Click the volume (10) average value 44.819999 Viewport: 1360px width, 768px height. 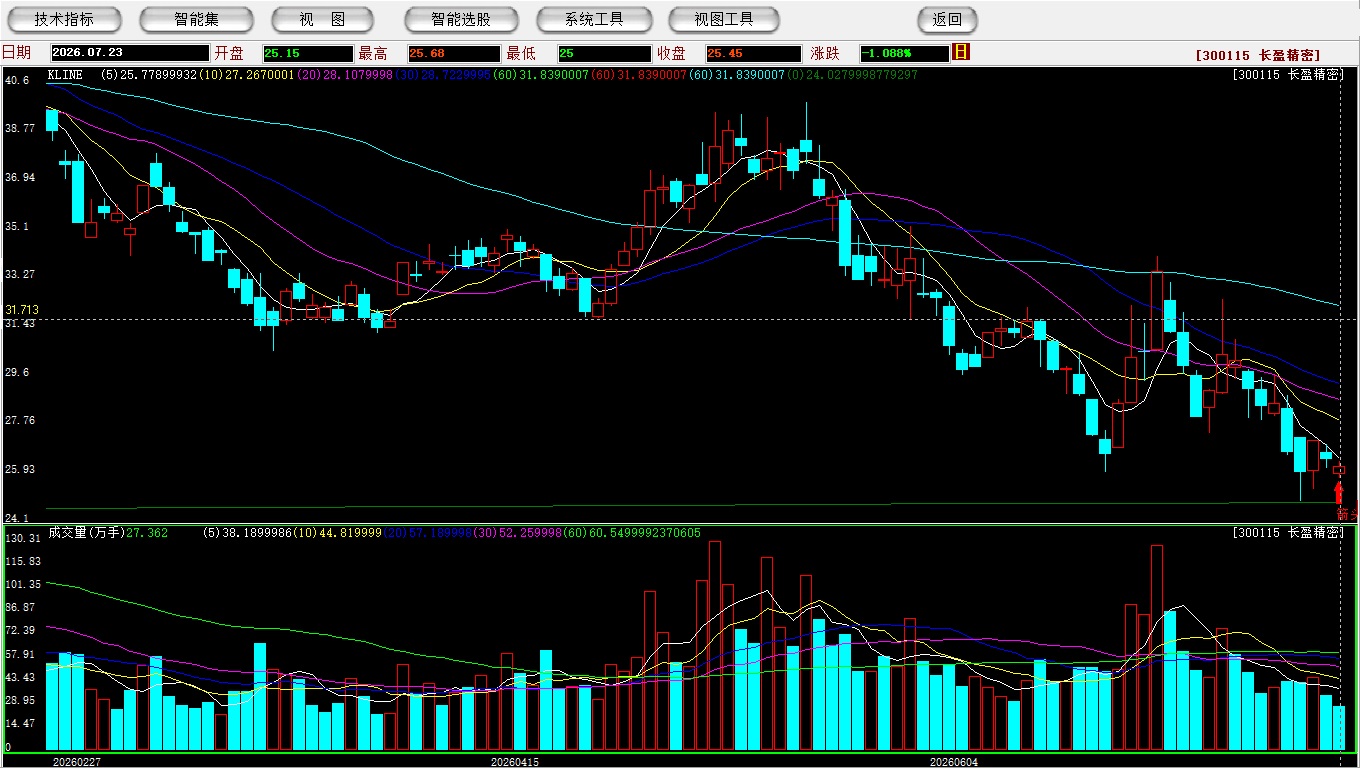click(x=340, y=533)
